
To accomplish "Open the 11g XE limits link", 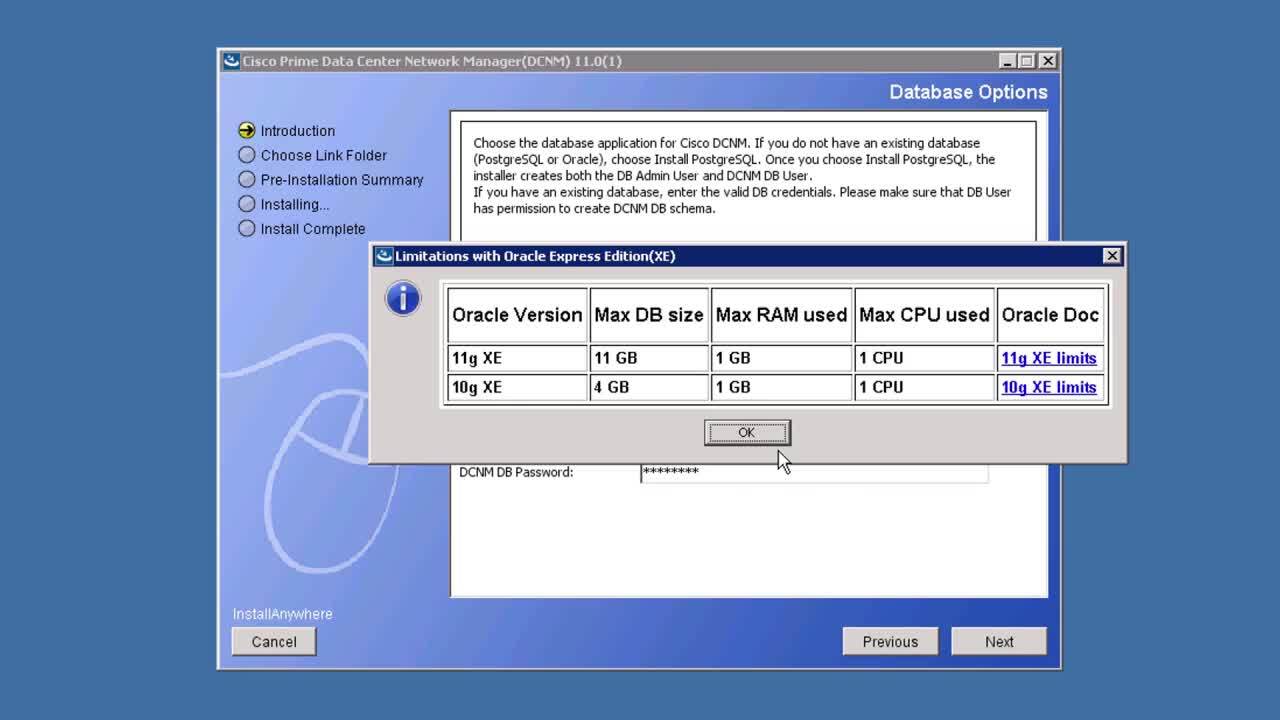I will (x=1049, y=358).
